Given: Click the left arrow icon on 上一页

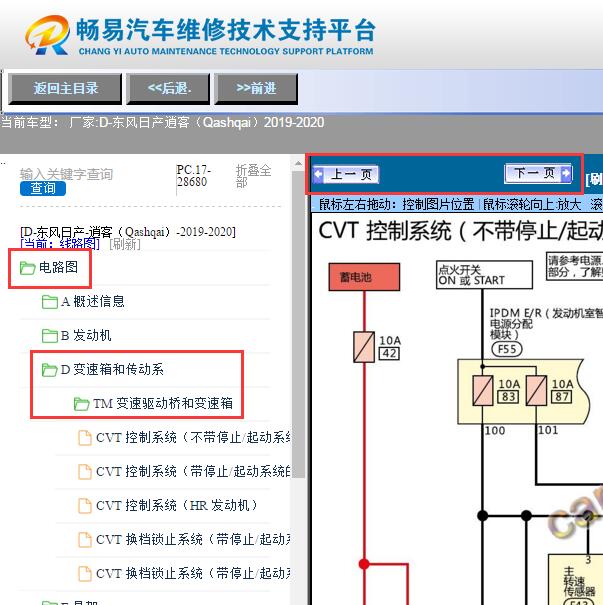Looking at the screenshot, I should click(318, 174).
